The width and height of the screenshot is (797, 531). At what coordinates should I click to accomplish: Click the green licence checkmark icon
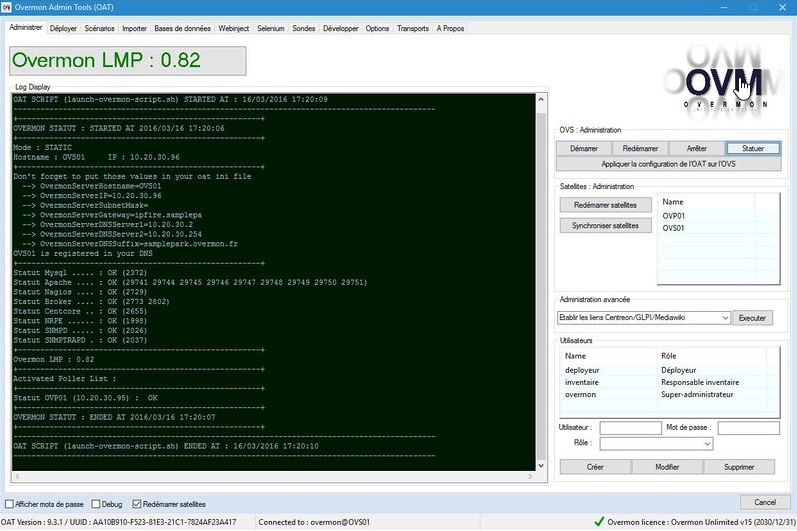pos(598,522)
